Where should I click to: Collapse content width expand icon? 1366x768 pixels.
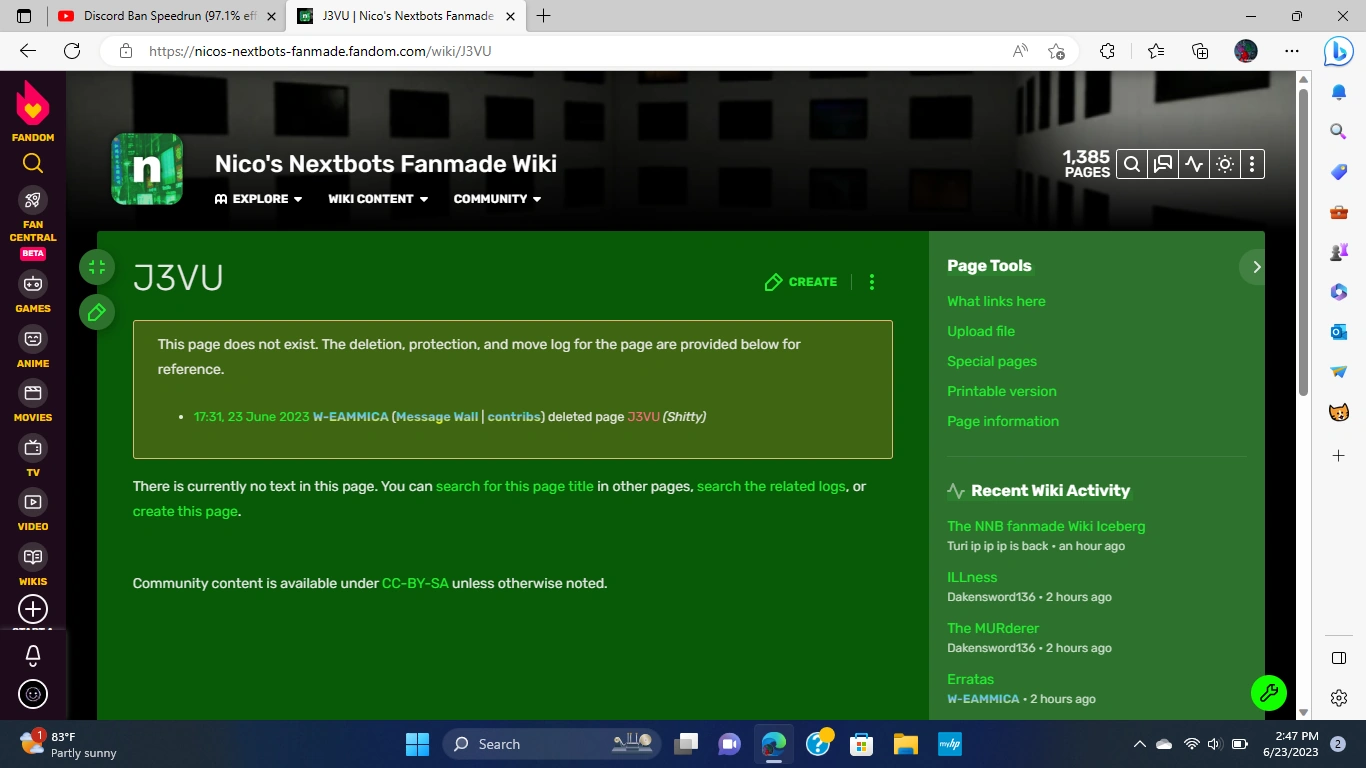click(x=97, y=267)
